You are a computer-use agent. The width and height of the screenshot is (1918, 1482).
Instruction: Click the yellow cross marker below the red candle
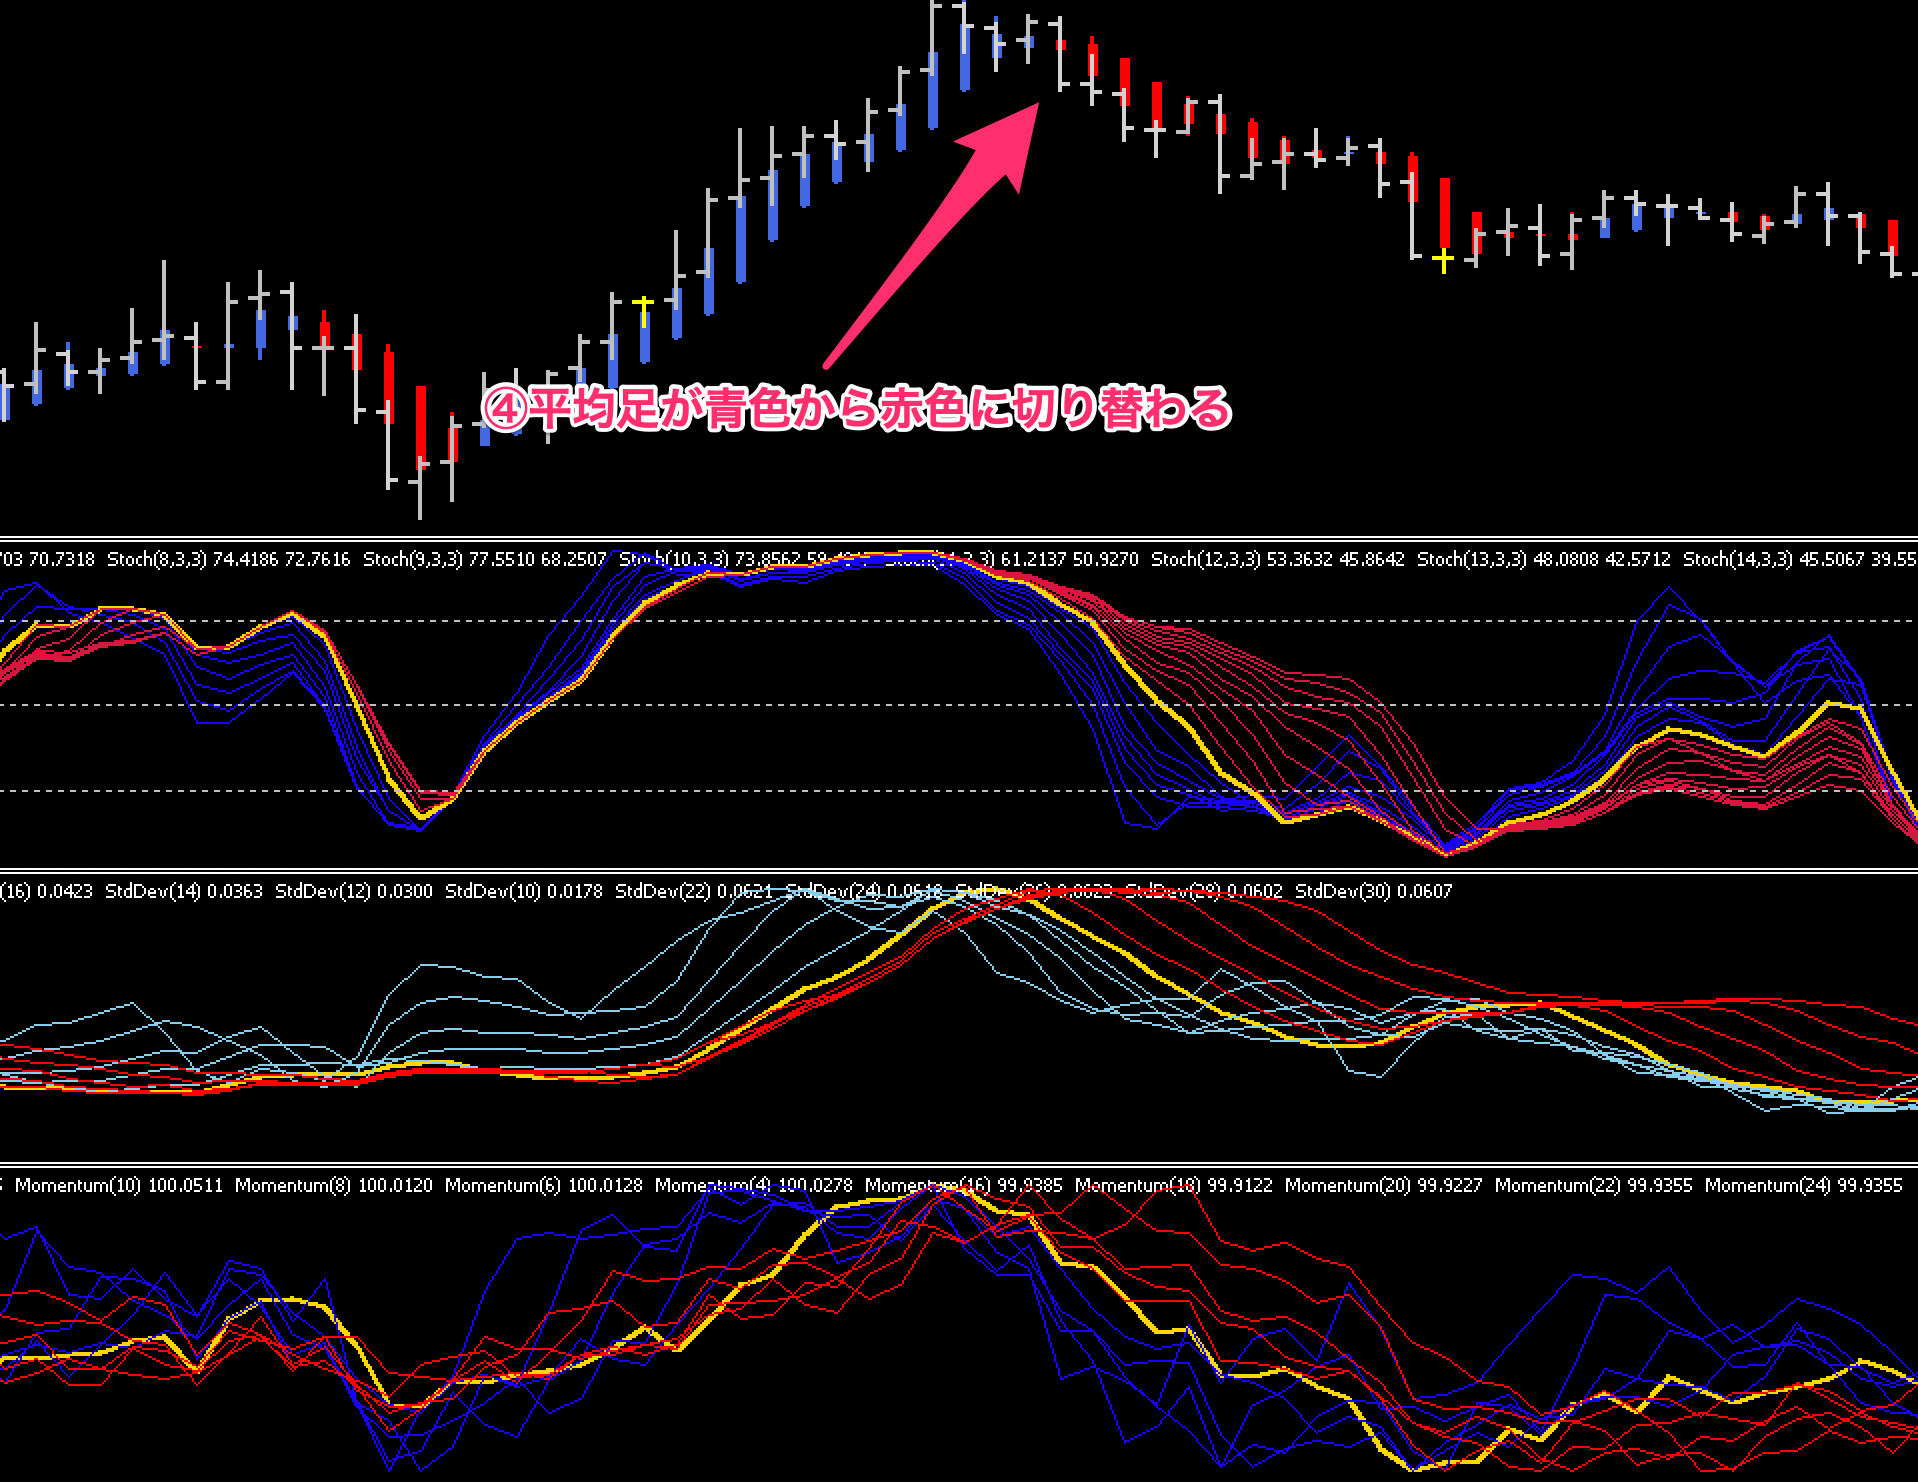[1443, 261]
